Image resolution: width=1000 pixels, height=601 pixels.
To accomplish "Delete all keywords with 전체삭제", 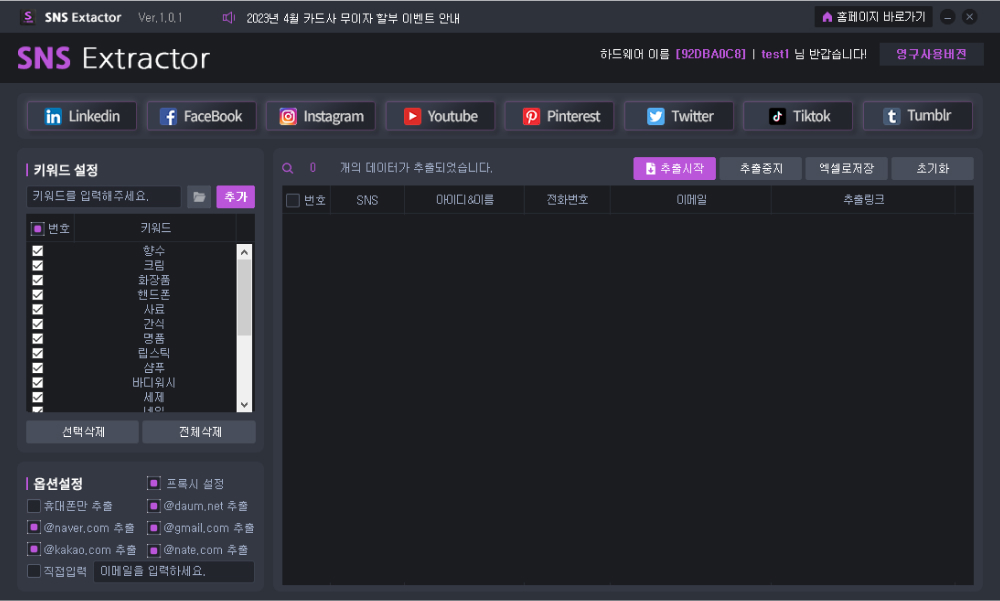I will coord(199,432).
